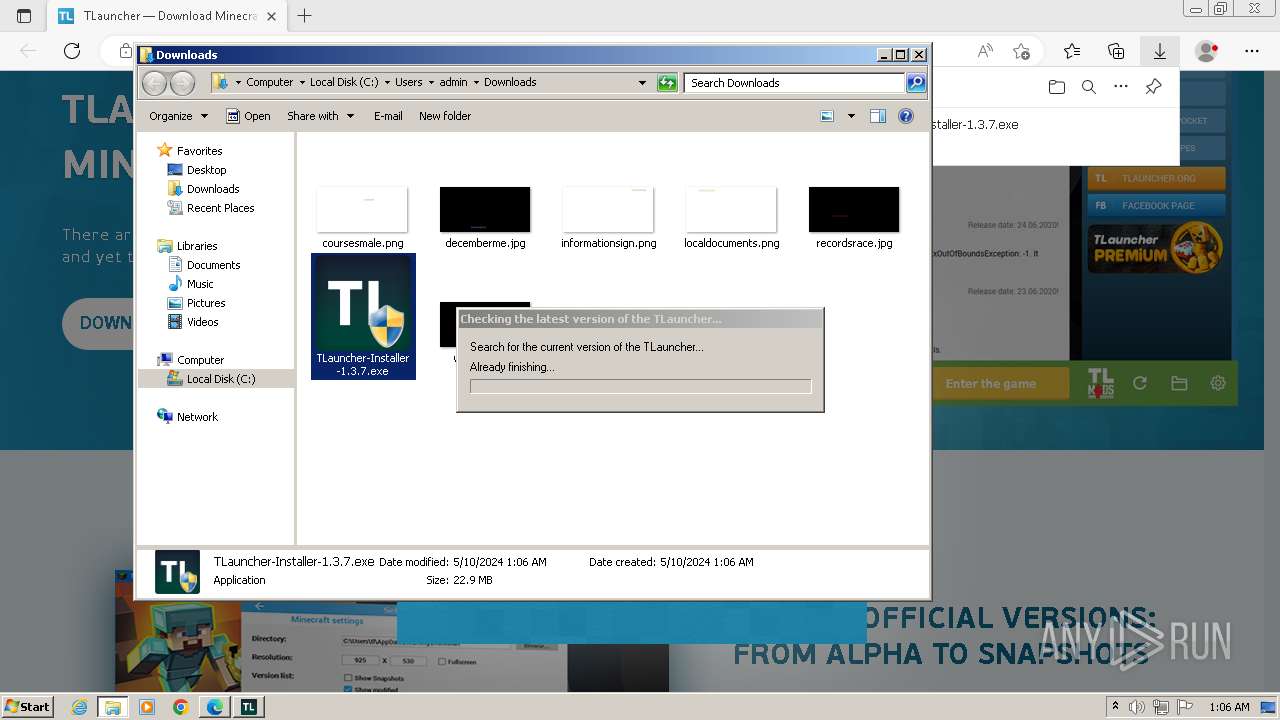This screenshot has height=720, width=1280.
Task: Click Edge browser refresh button
Action: click(x=72, y=51)
